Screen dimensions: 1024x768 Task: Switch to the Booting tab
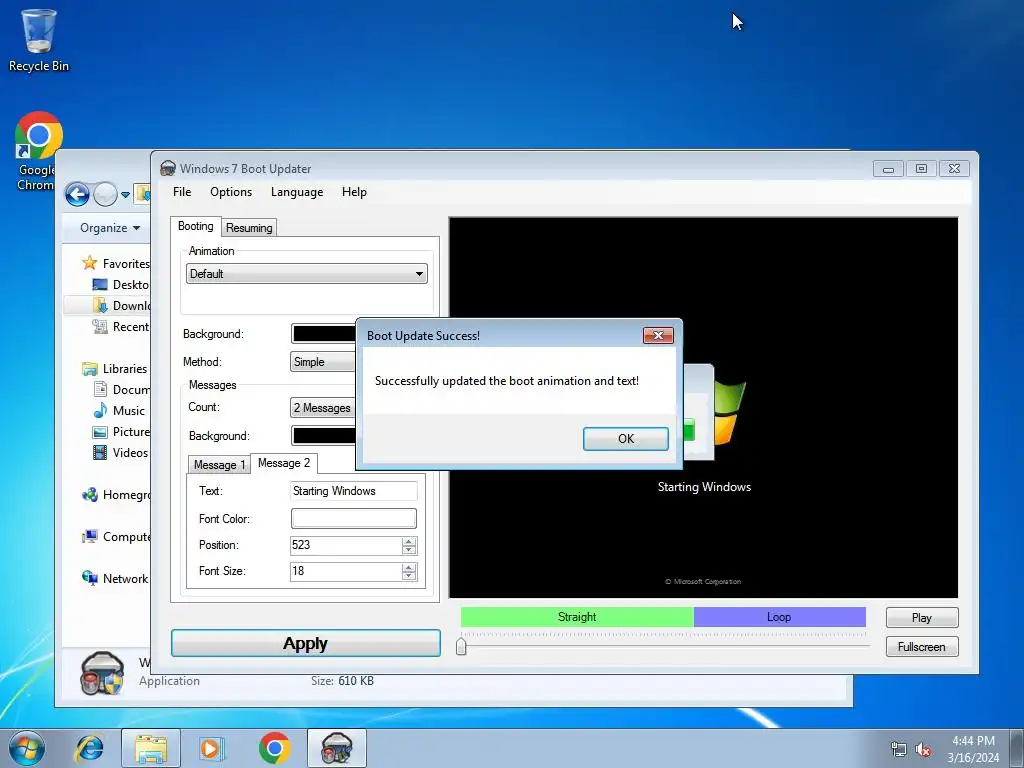point(195,226)
